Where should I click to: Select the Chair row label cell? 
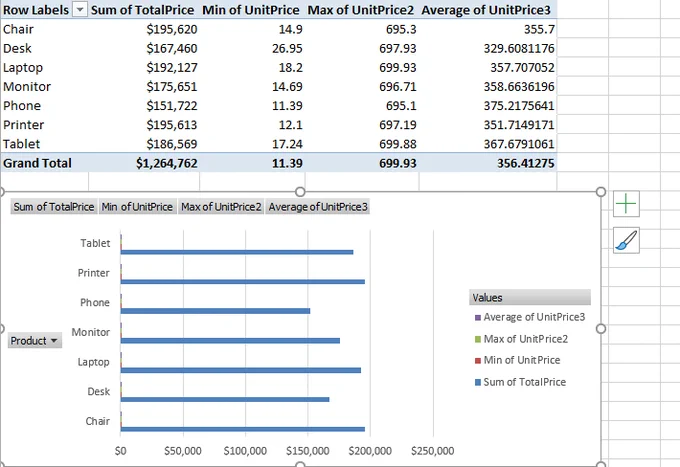tap(44, 29)
